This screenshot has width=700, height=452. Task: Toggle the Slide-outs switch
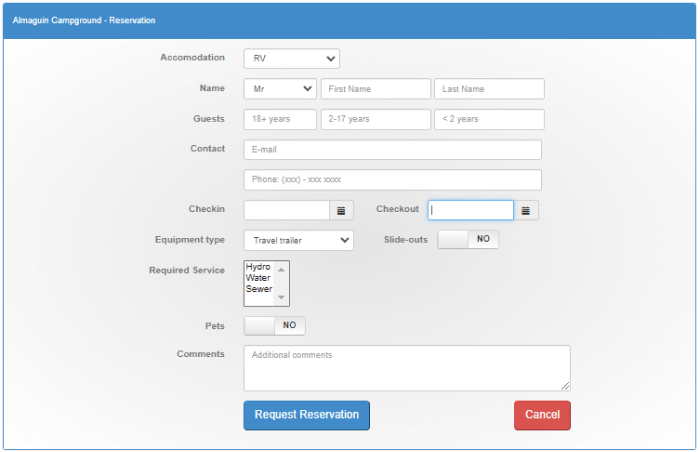click(x=468, y=239)
